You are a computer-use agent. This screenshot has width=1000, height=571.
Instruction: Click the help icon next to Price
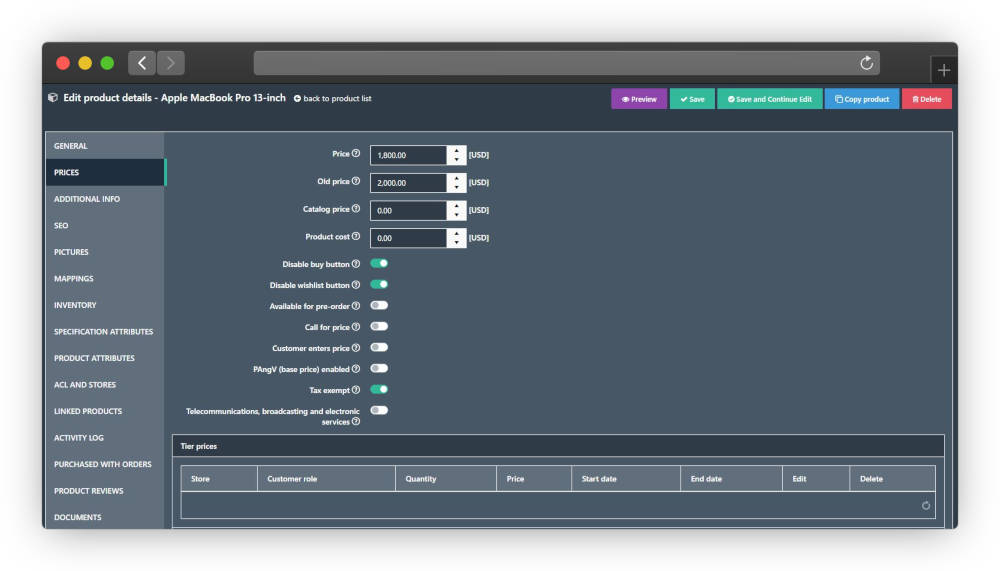[356, 154]
